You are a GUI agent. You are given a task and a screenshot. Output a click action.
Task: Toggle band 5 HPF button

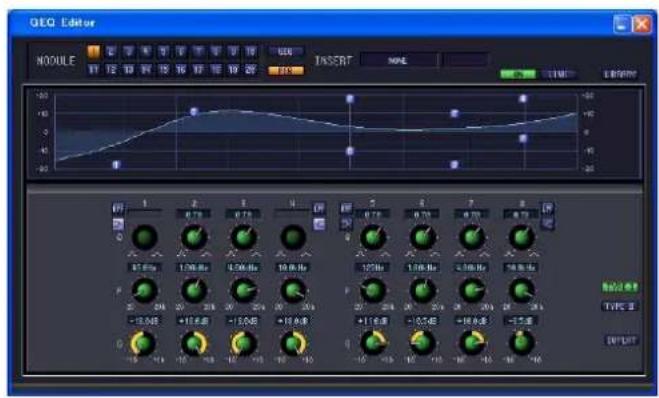[346, 208]
